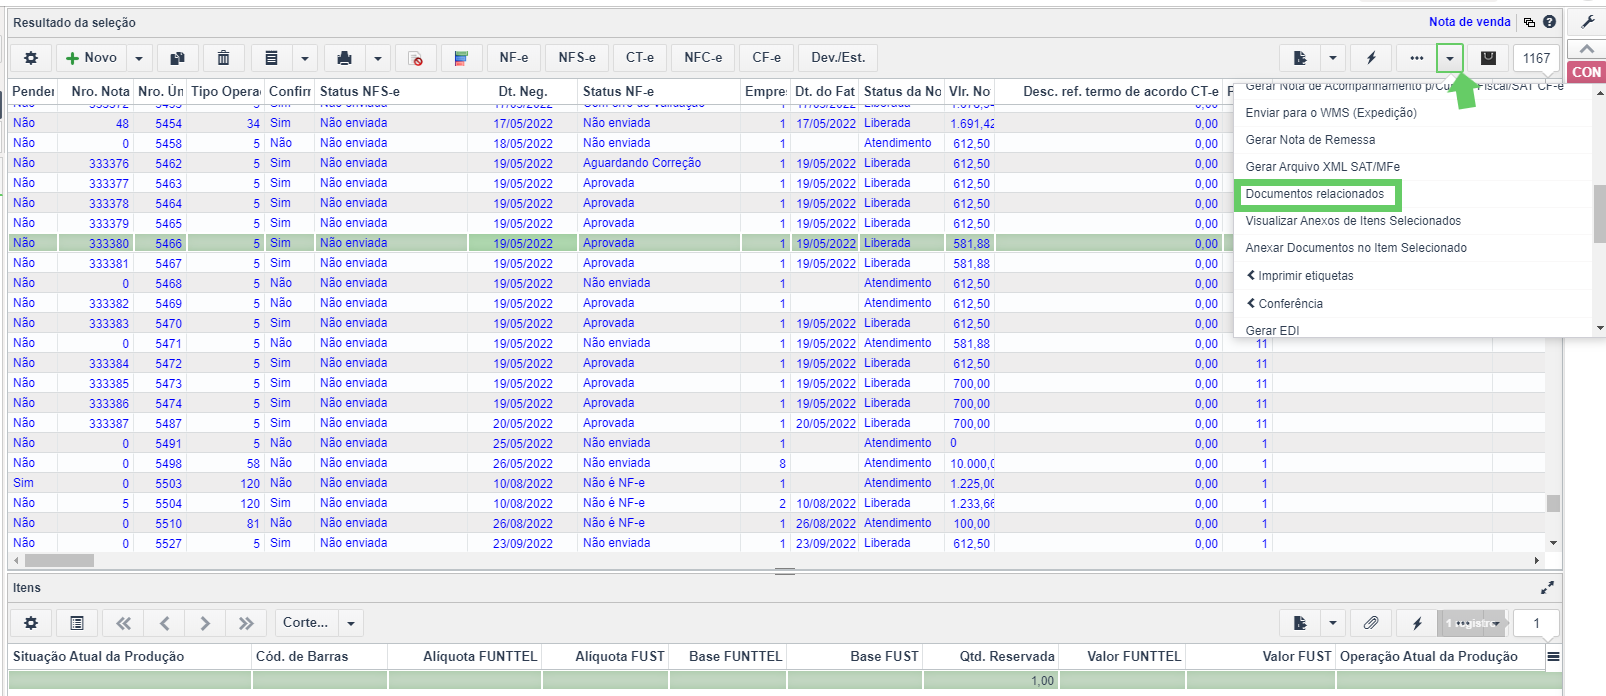The height and width of the screenshot is (696, 1606).
Task: Click the export file icon in the top toolbar
Action: coord(1300,58)
